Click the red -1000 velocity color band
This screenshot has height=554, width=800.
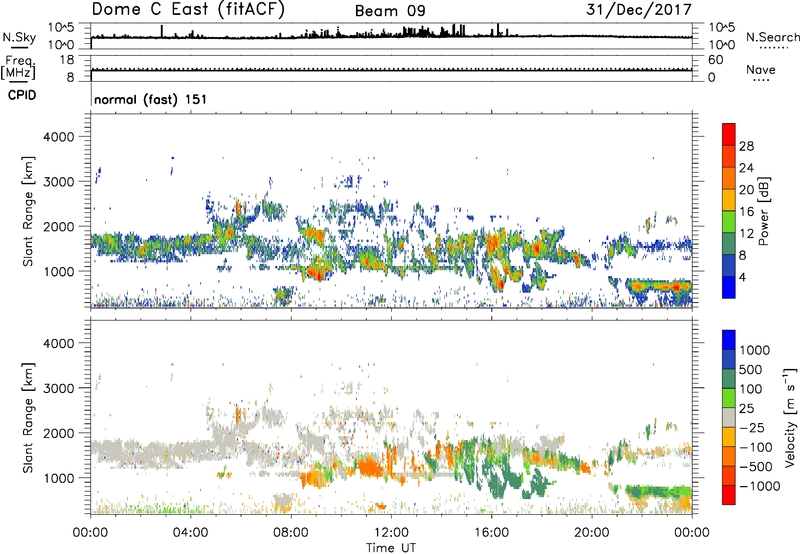coord(729,495)
